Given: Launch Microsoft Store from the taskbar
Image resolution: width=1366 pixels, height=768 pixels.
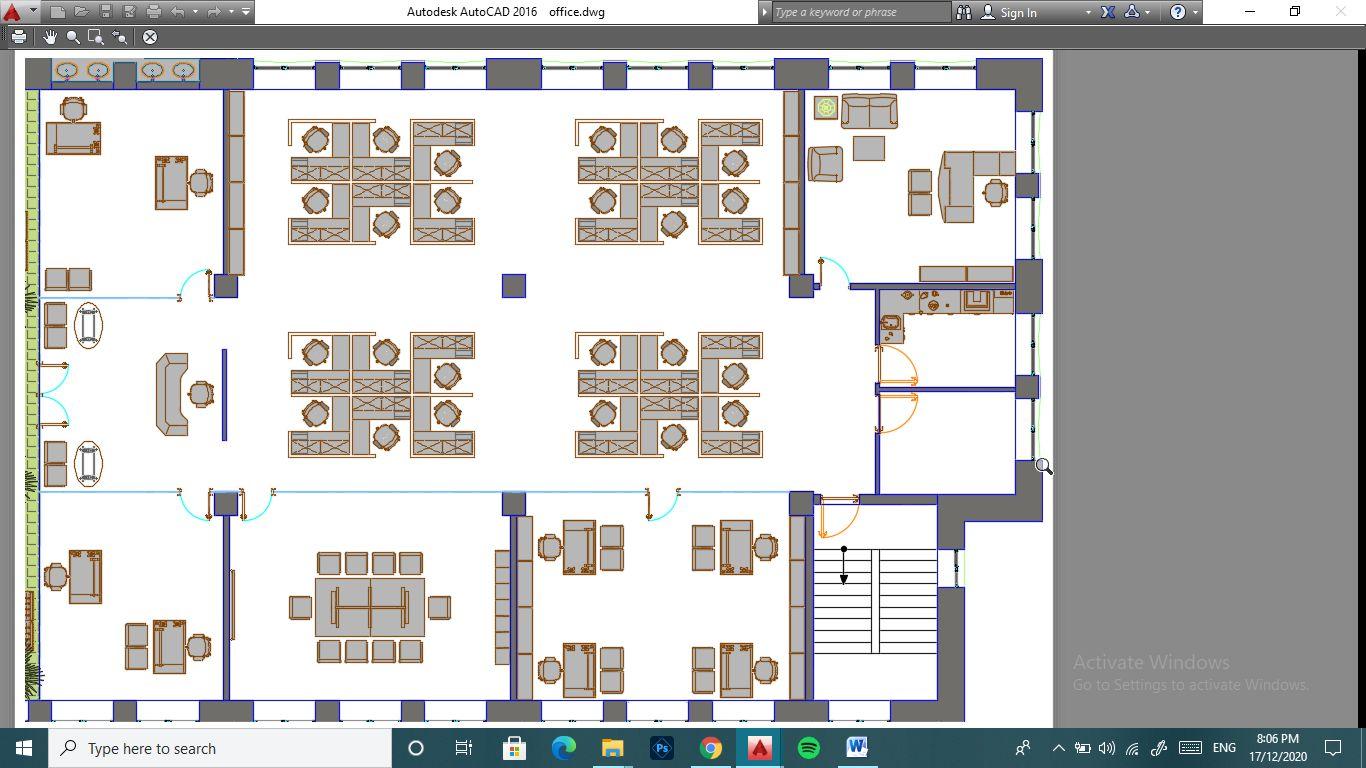Looking at the screenshot, I should coord(514,748).
